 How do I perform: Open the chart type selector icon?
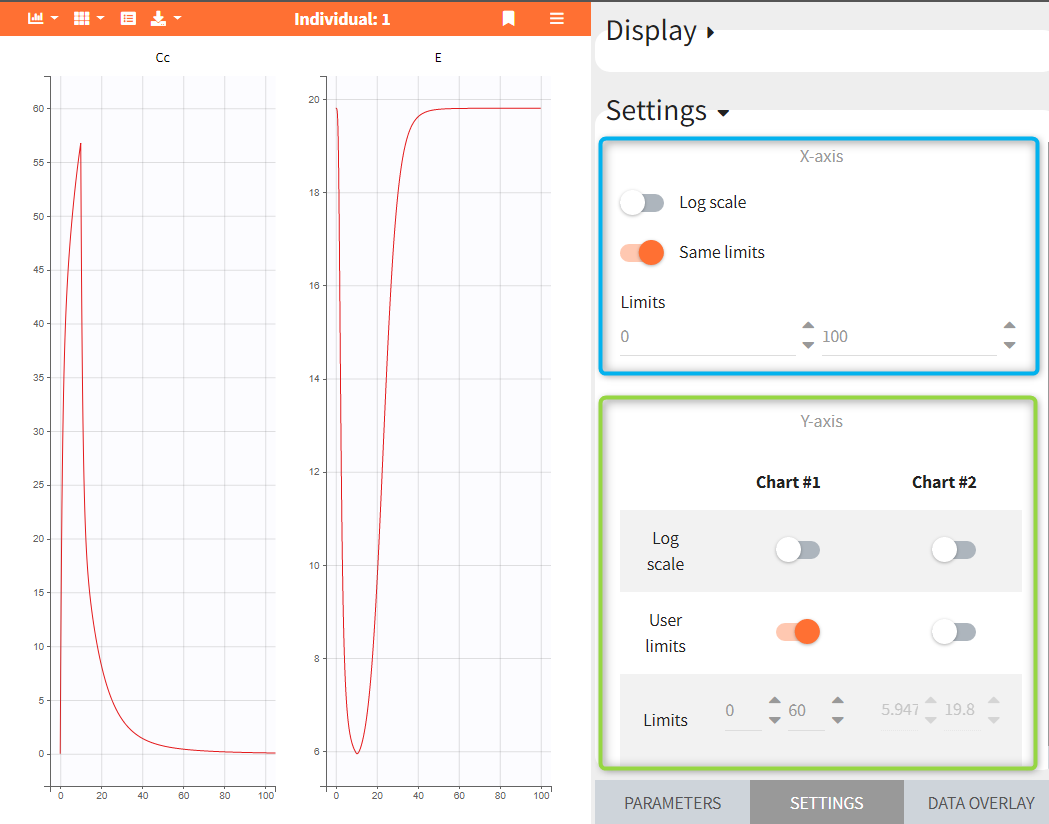pos(36,18)
